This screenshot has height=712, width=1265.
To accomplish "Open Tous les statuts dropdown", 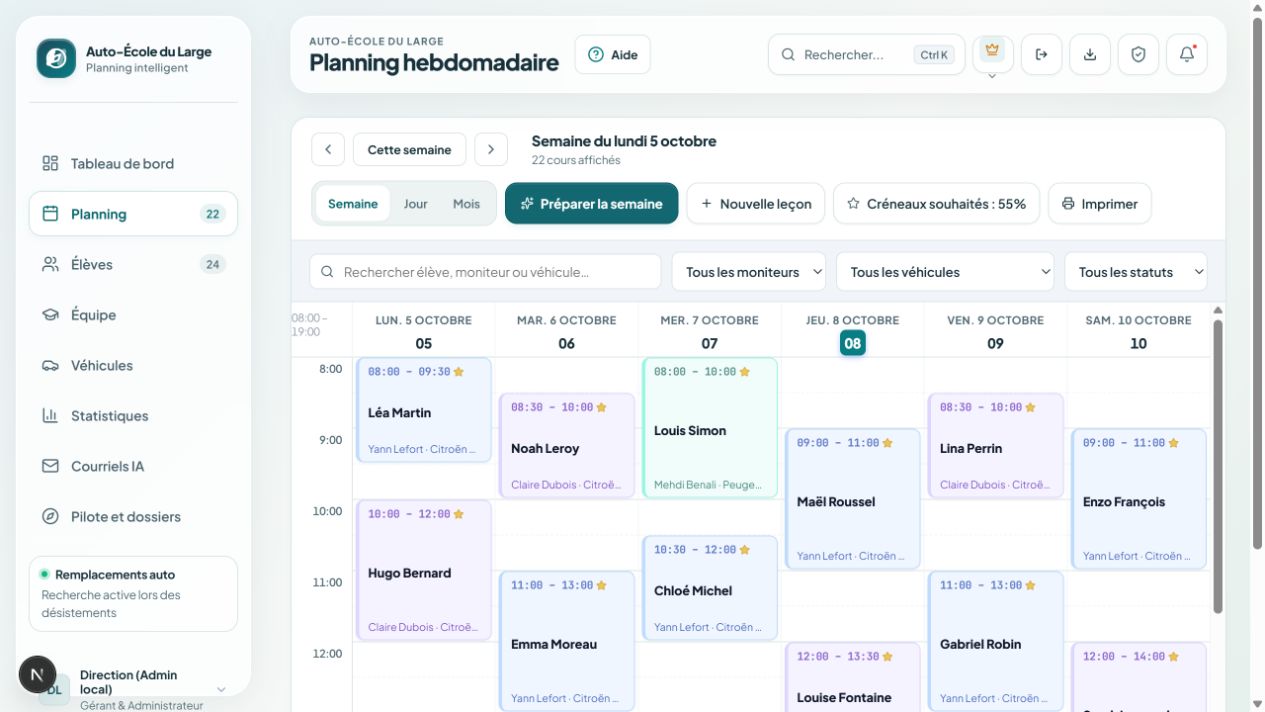I will click(x=1136, y=272).
